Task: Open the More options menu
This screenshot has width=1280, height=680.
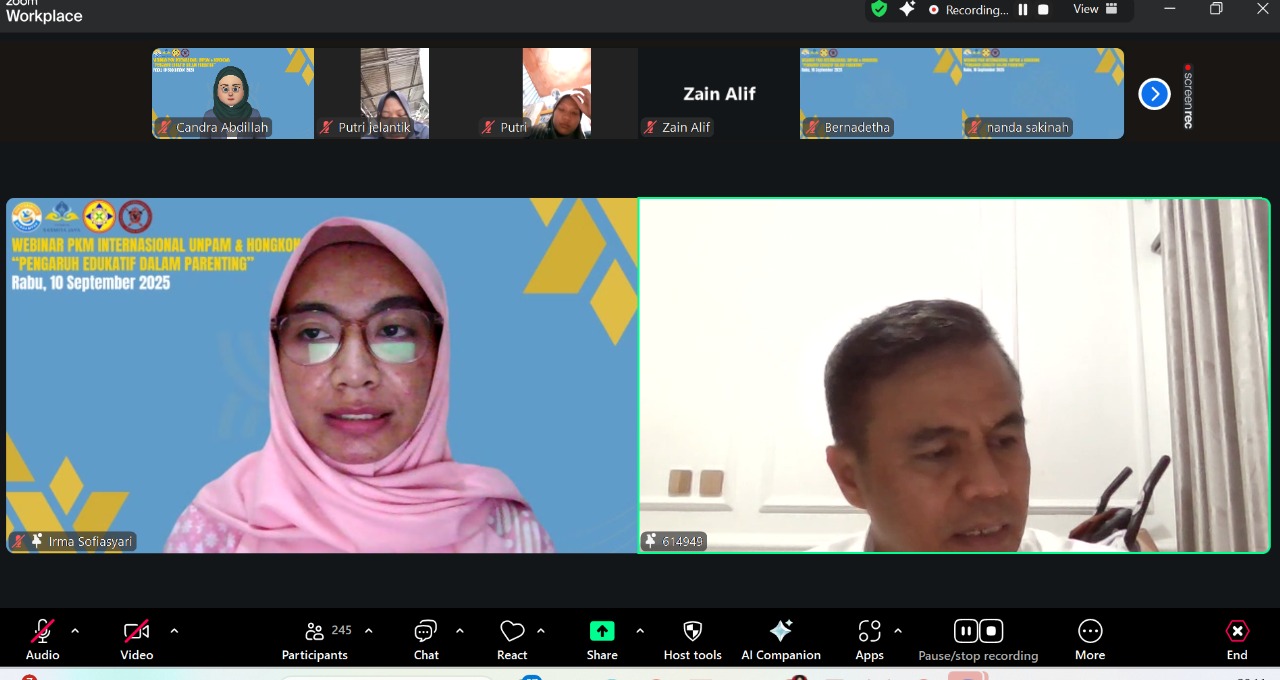Action: (x=1090, y=640)
